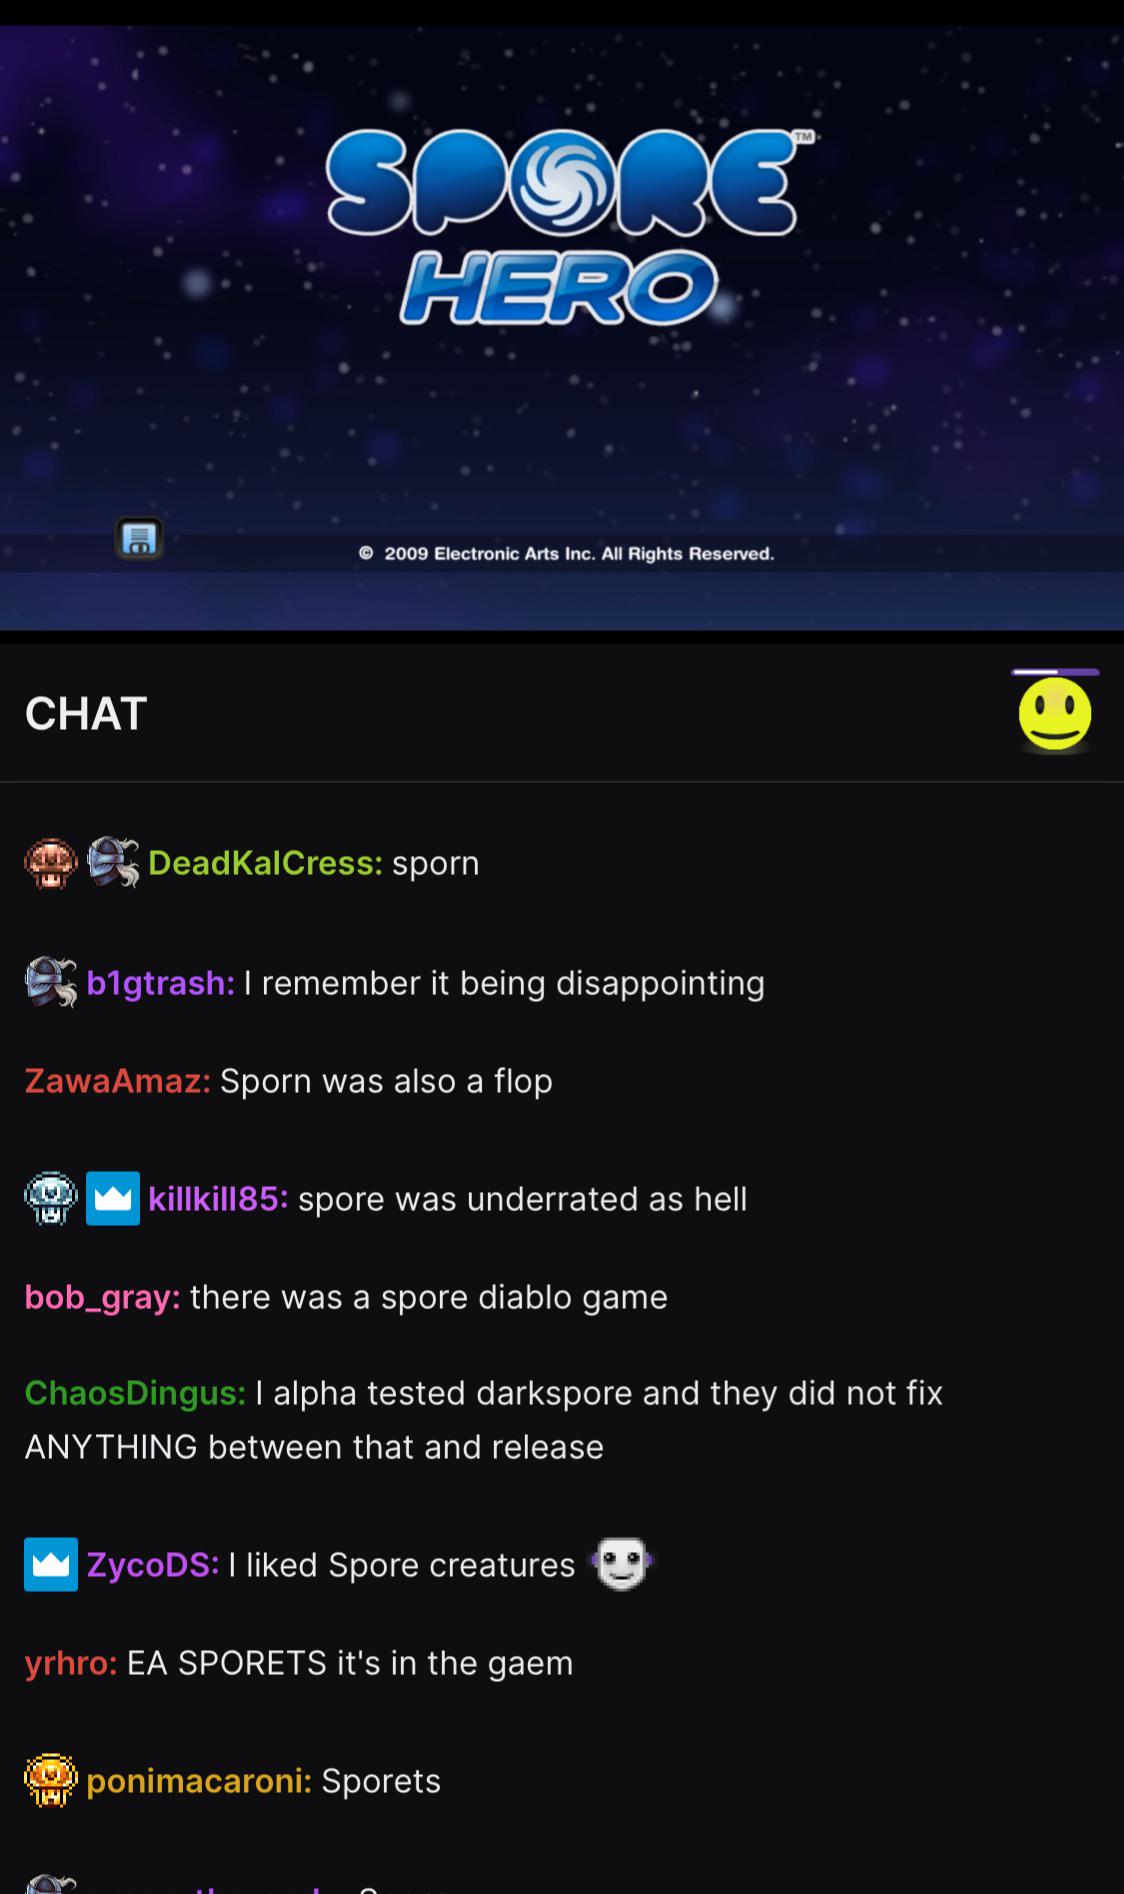Screen dimensions: 1124x1894
Task: Click killkill85's pale mushroom badge
Action: pyautogui.click(x=51, y=1198)
